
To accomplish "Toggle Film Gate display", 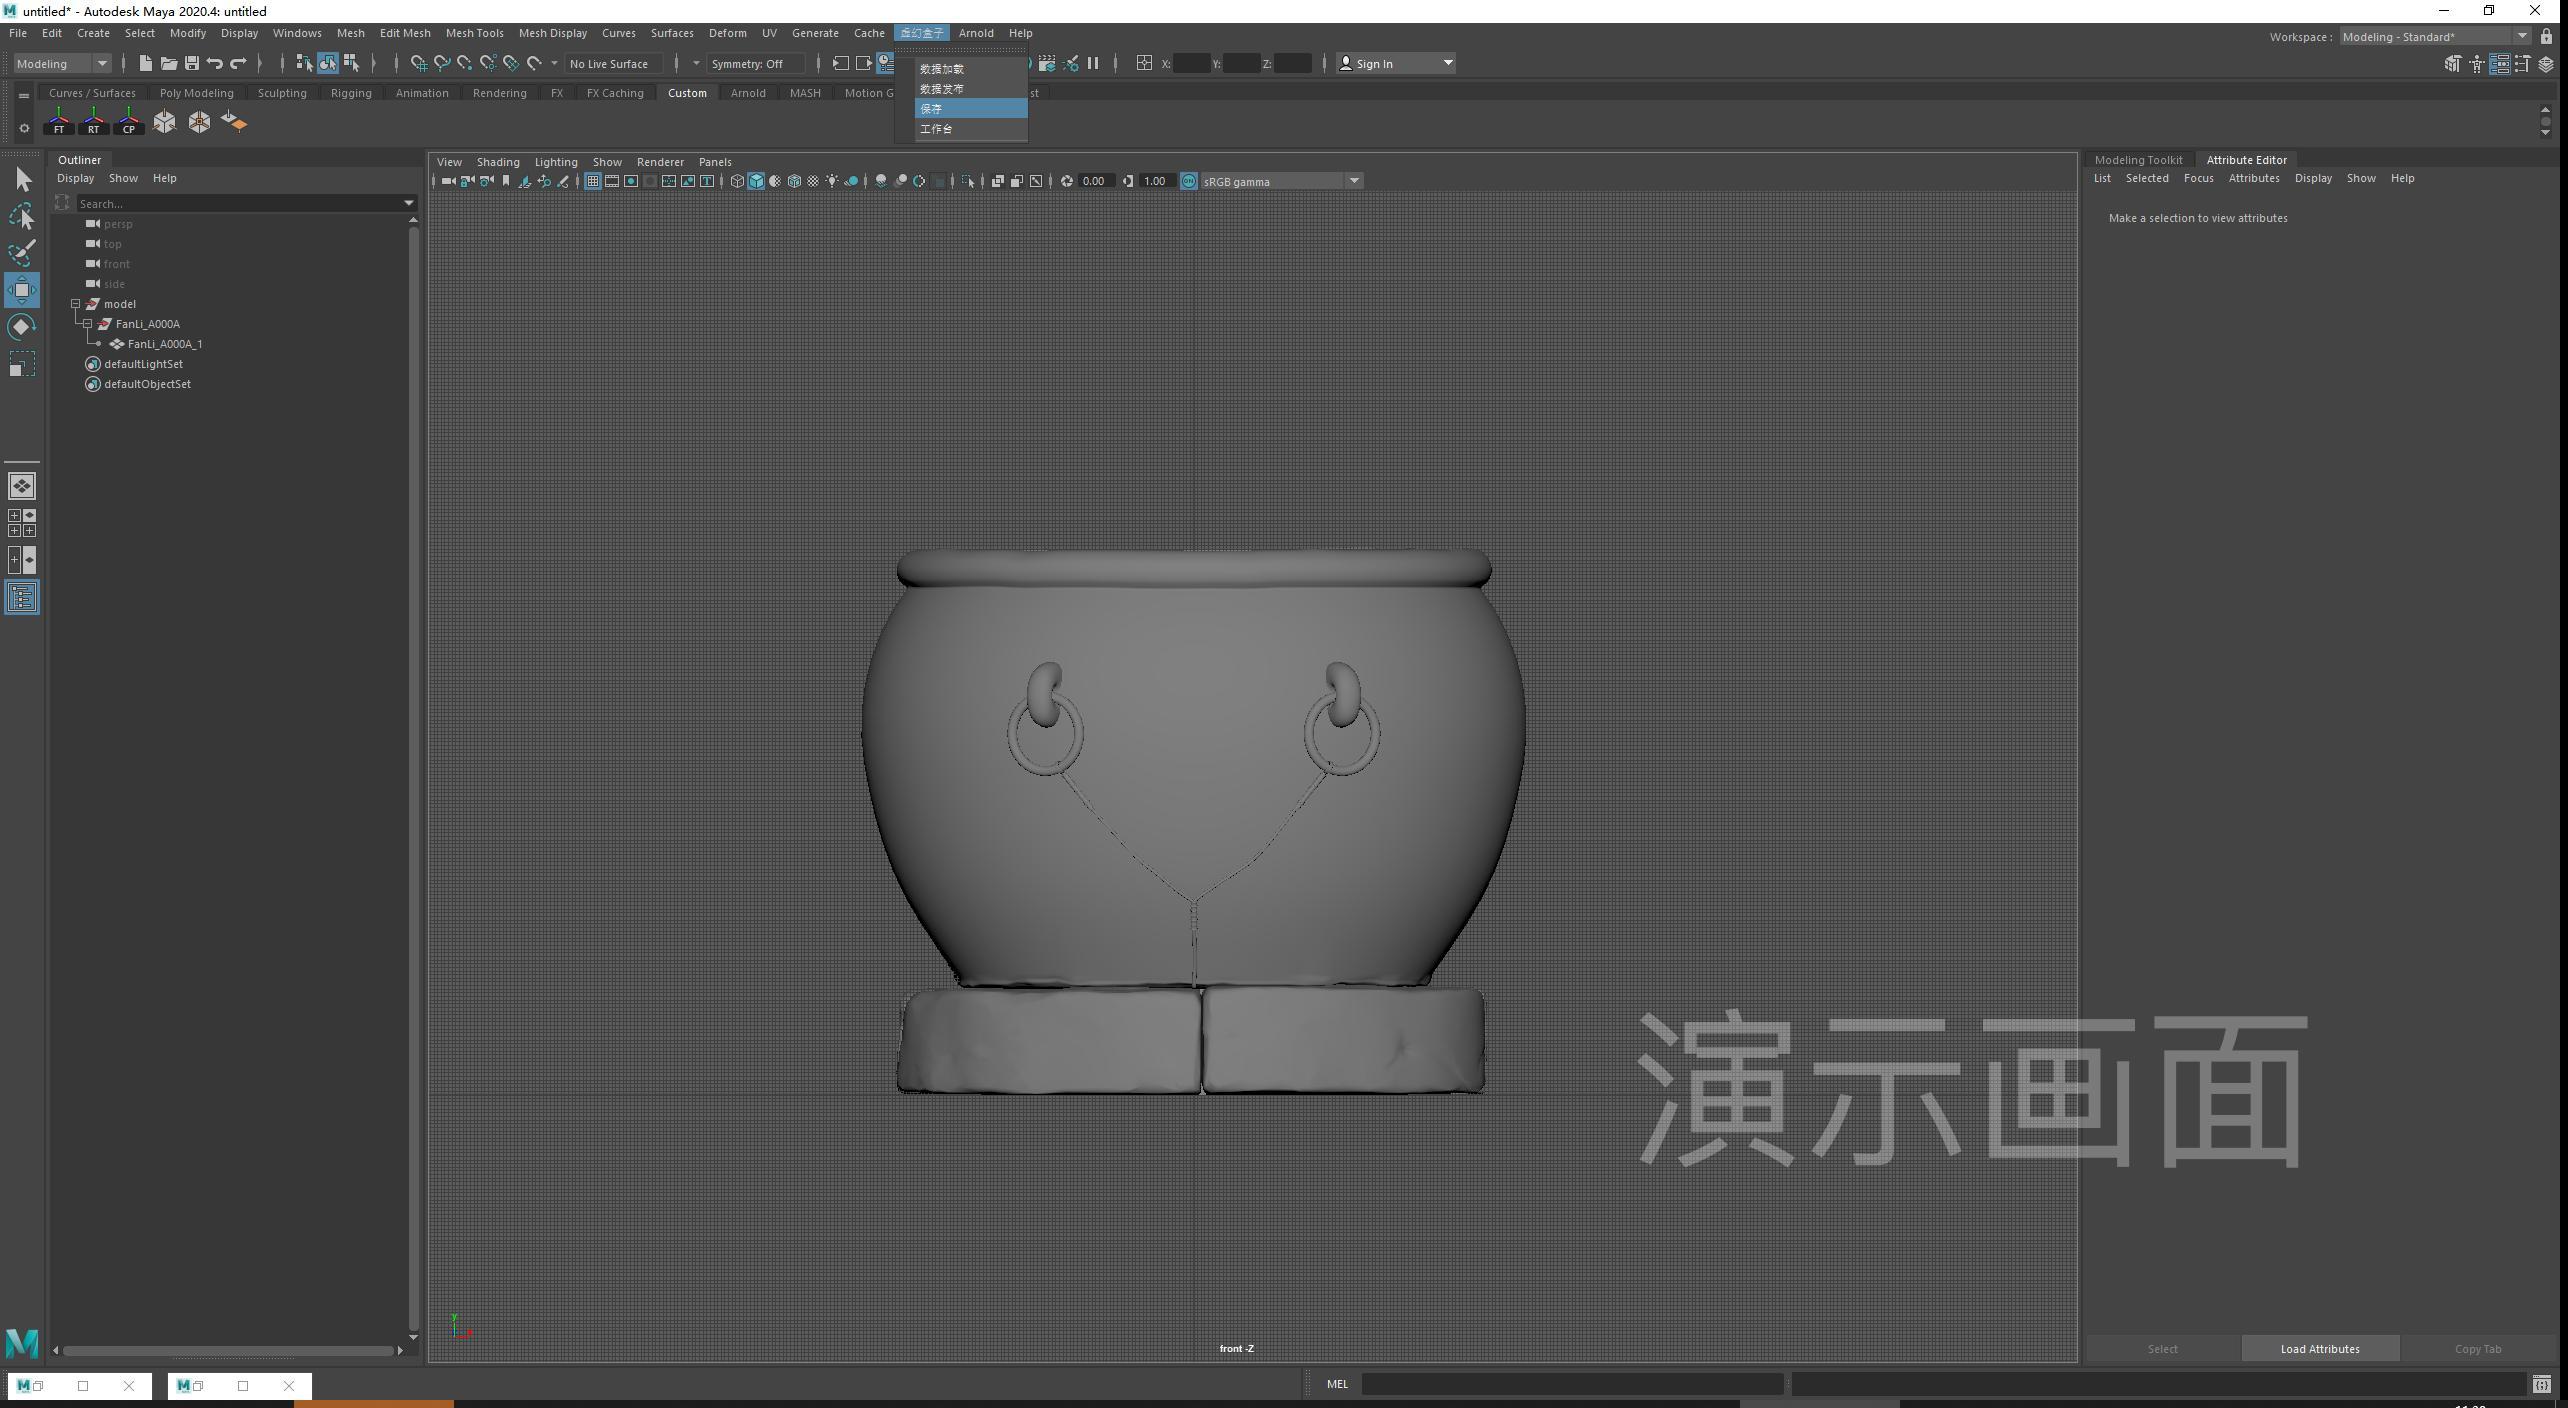I will pyautogui.click(x=612, y=181).
